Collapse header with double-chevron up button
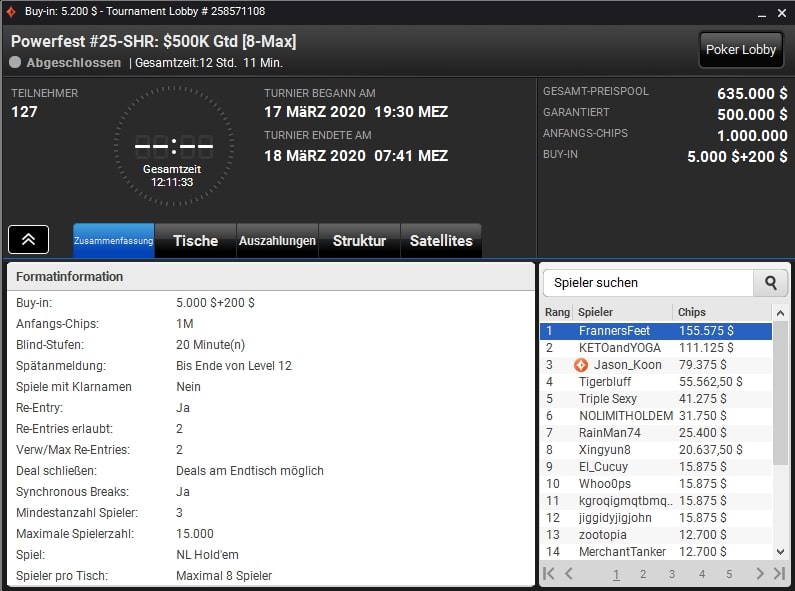Viewport: 795px width, 591px height. pyautogui.click(x=29, y=240)
